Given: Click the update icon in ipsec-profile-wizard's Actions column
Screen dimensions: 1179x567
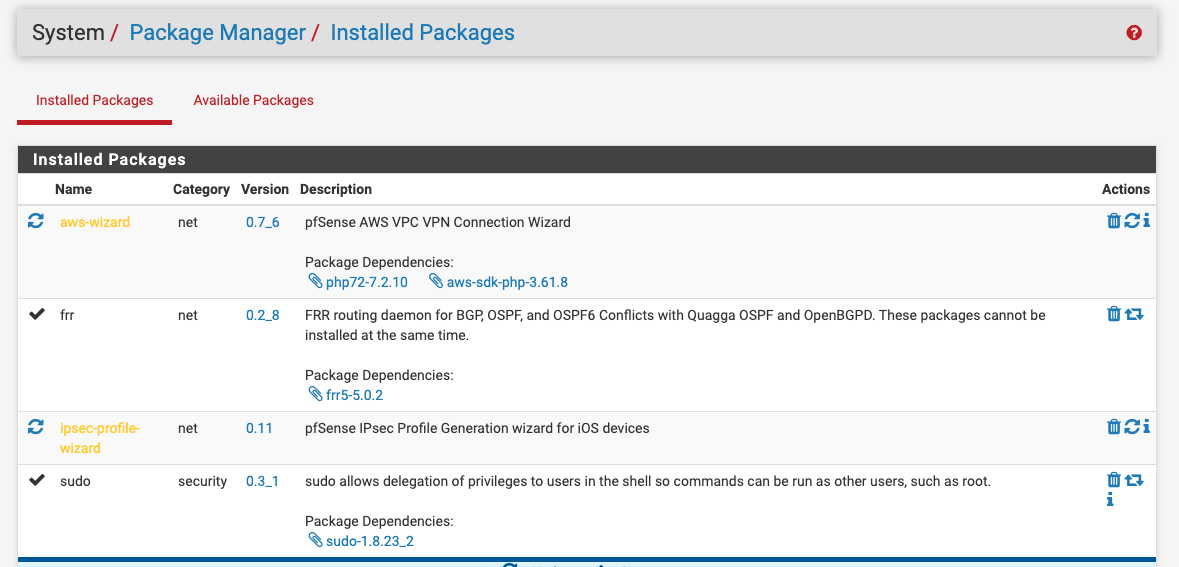Looking at the screenshot, I should (1131, 427).
